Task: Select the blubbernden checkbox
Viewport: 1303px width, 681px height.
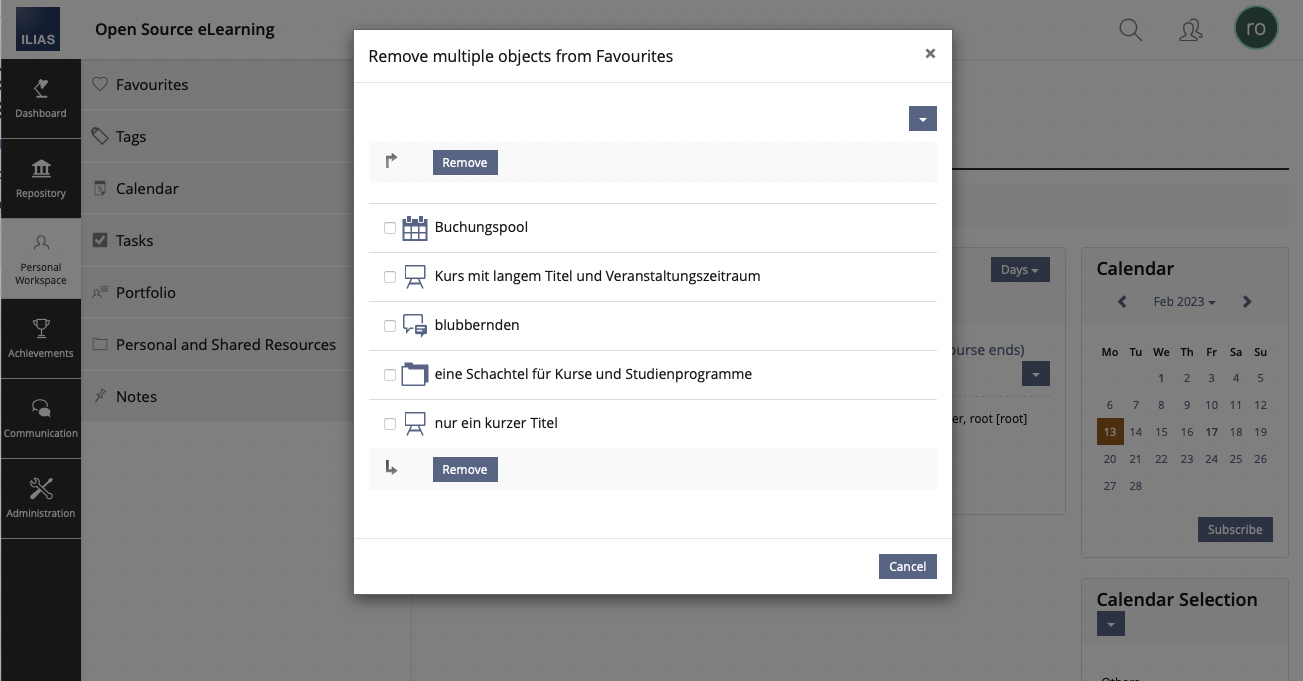Action: [x=390, y=326]
